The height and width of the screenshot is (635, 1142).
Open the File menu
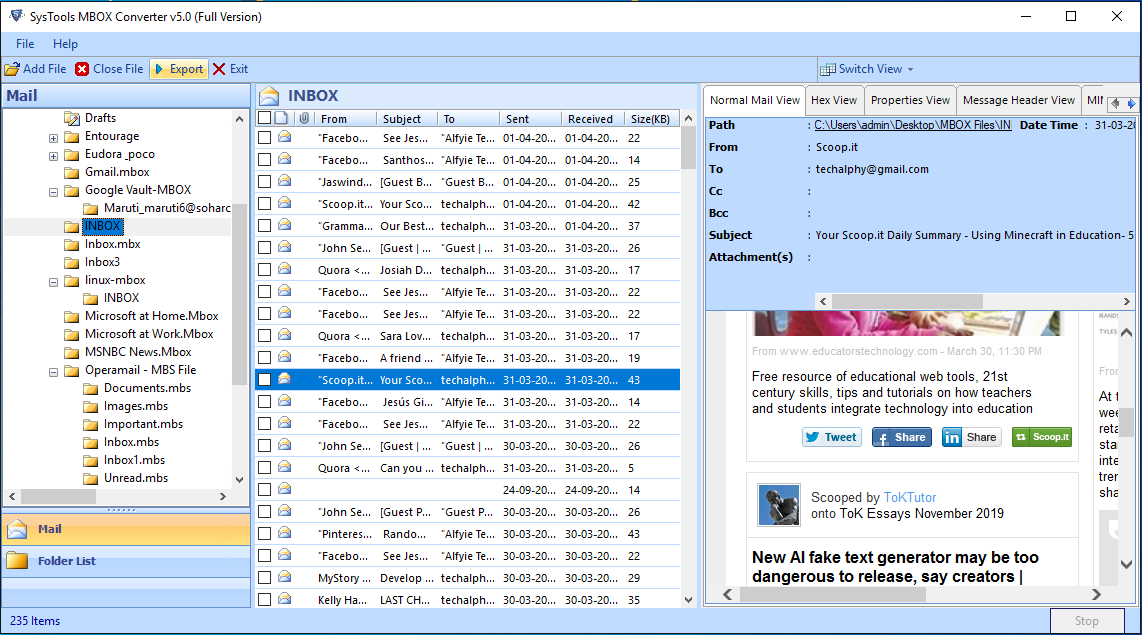coord(25,44)
